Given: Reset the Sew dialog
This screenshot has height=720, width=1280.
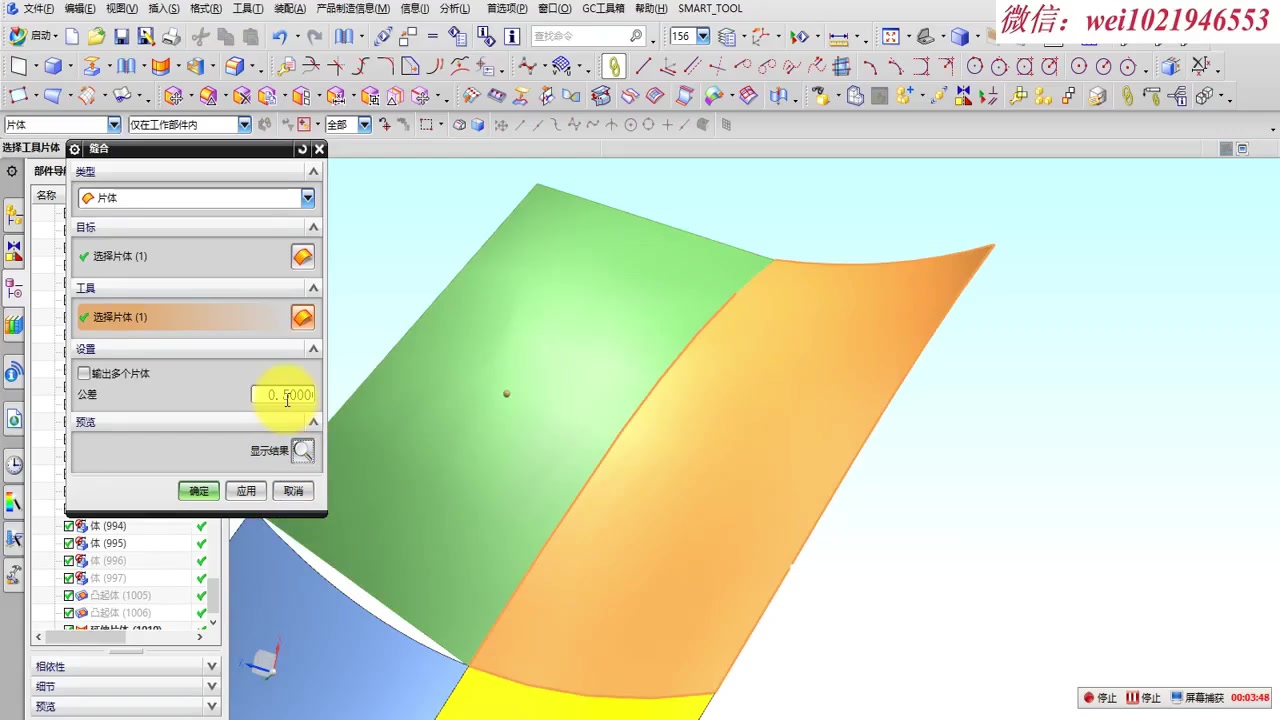Looking at the screenshot, I should 302,149.
